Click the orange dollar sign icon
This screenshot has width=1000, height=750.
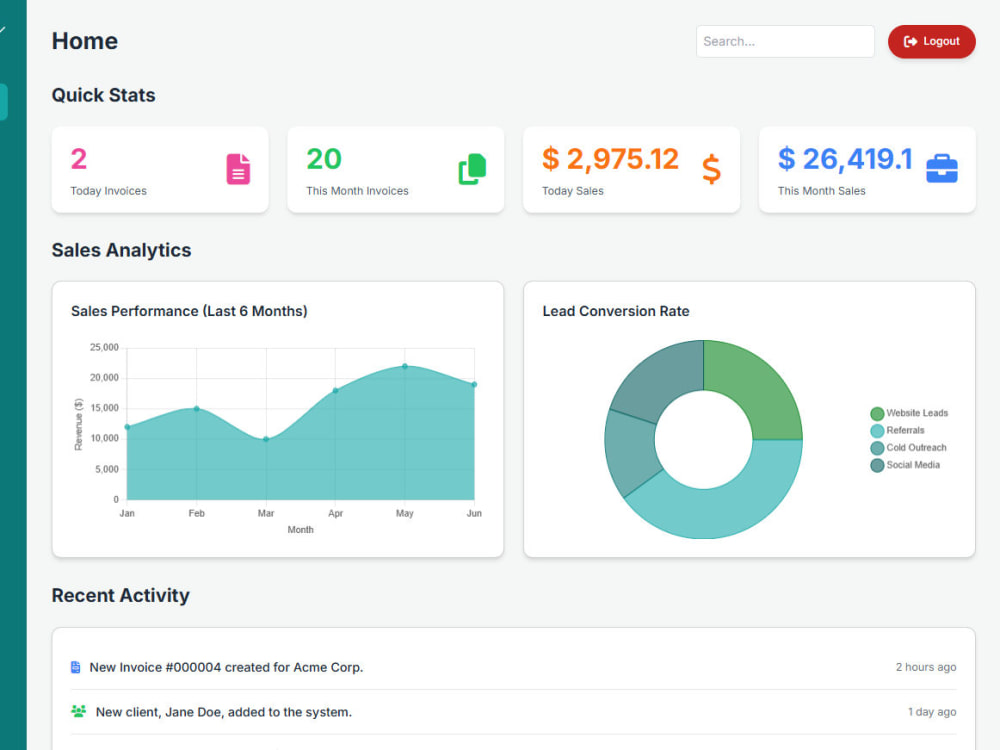(711, 169)
